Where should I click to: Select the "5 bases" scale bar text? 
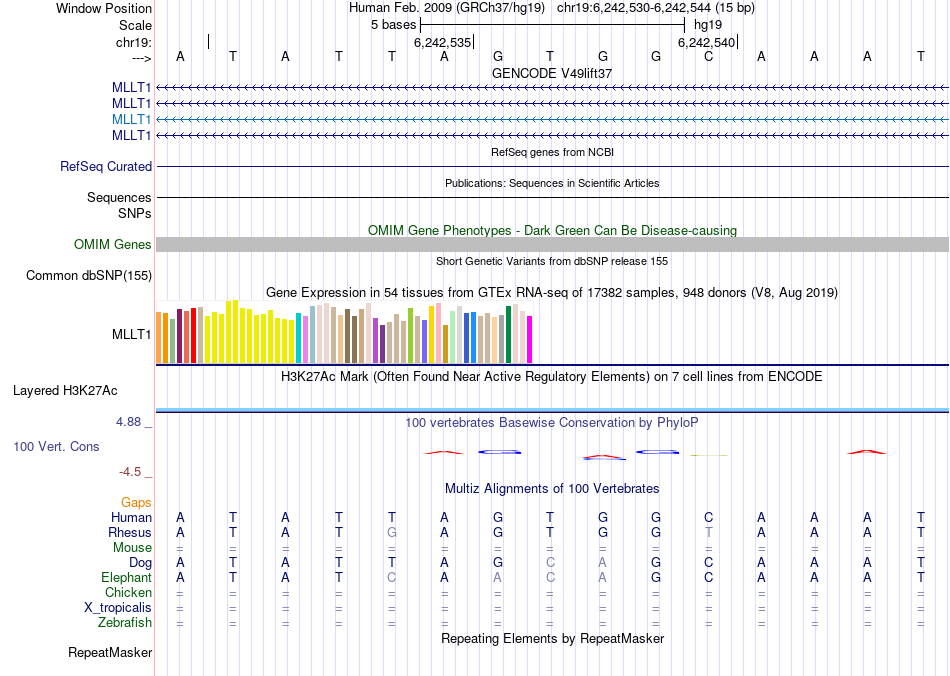pos(394,25)
